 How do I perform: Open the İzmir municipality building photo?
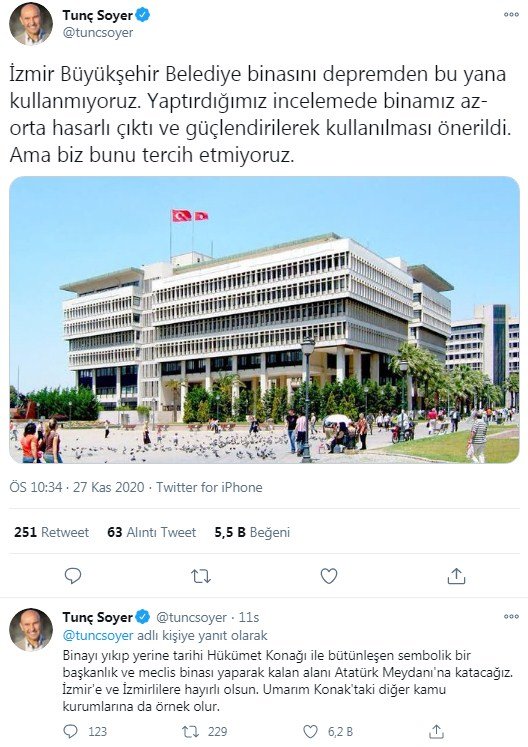[x=264, y=320]
